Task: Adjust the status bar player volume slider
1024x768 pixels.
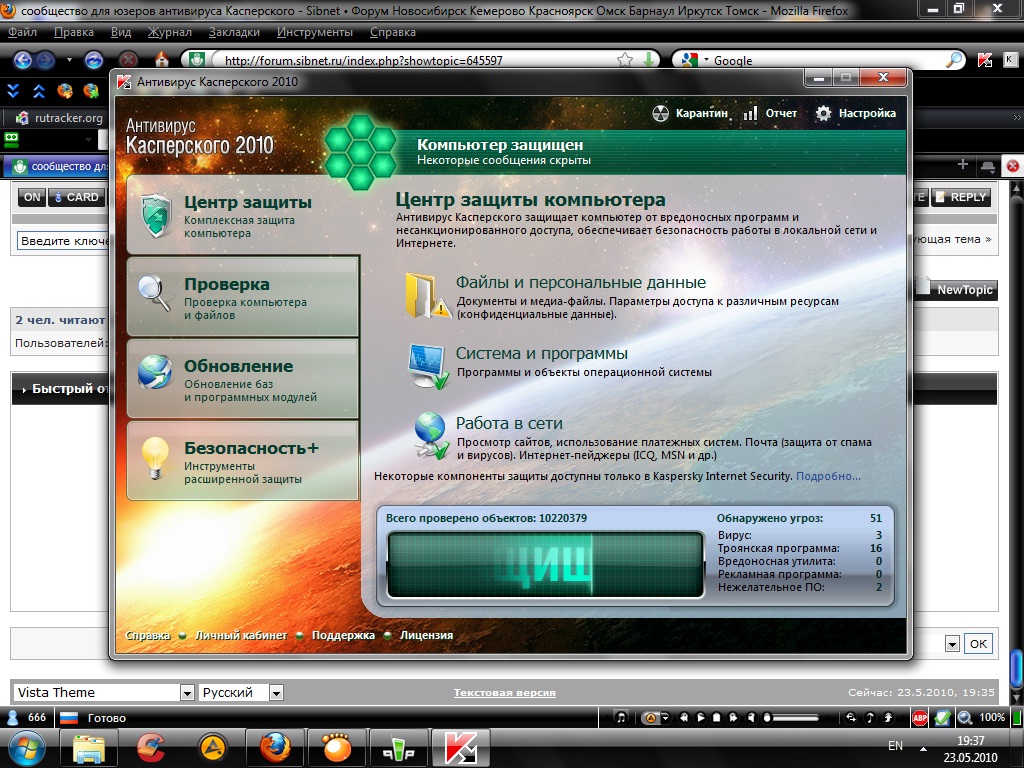Action: click(792, 718)
